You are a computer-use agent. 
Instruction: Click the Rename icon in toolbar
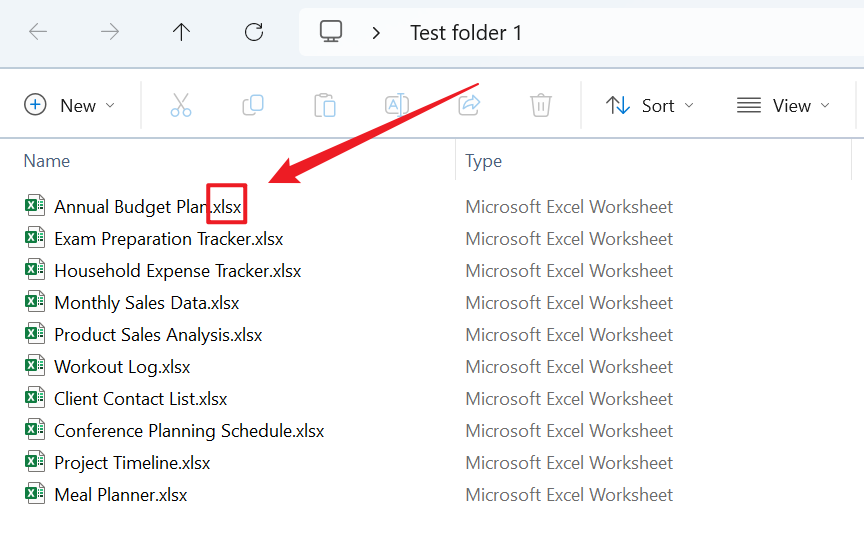point(397,105)
